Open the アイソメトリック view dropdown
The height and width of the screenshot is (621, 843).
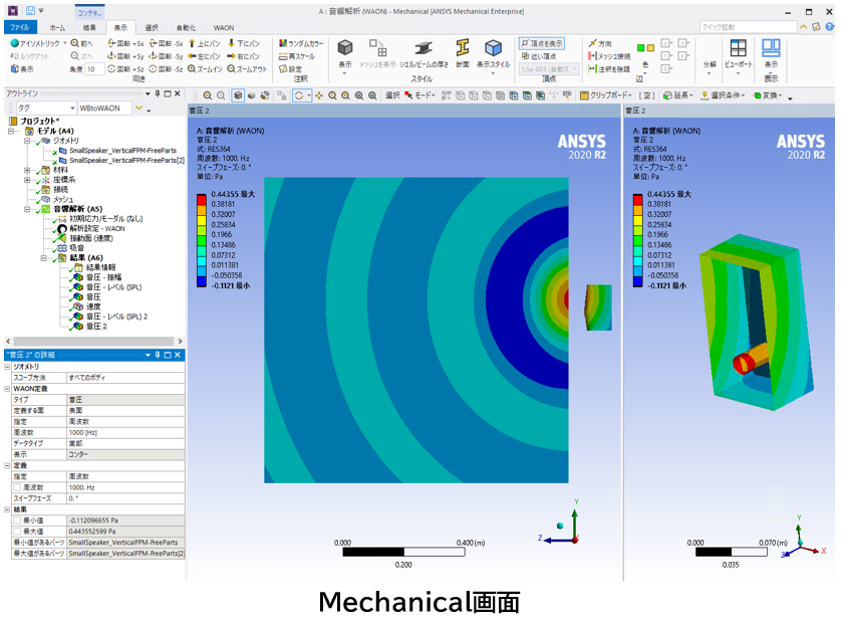click(x=65, y=43)
